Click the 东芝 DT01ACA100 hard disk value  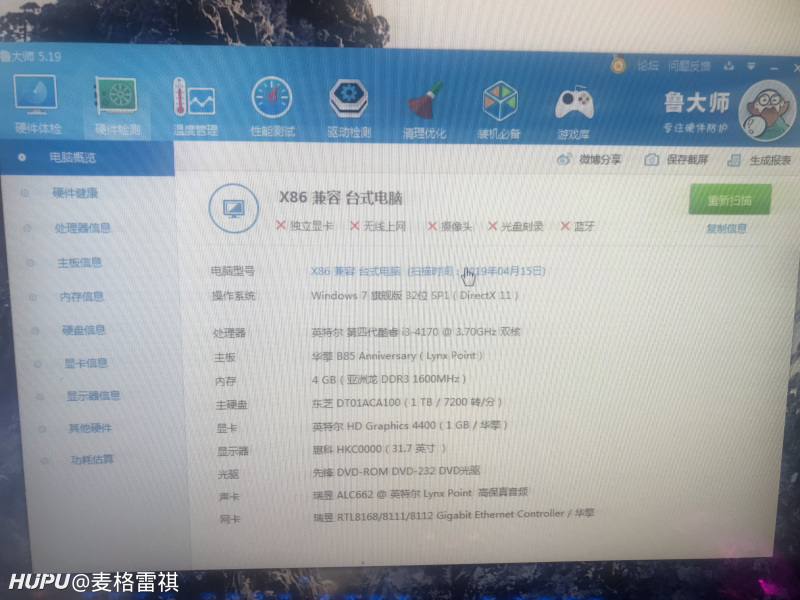click(x=407, y=402)
